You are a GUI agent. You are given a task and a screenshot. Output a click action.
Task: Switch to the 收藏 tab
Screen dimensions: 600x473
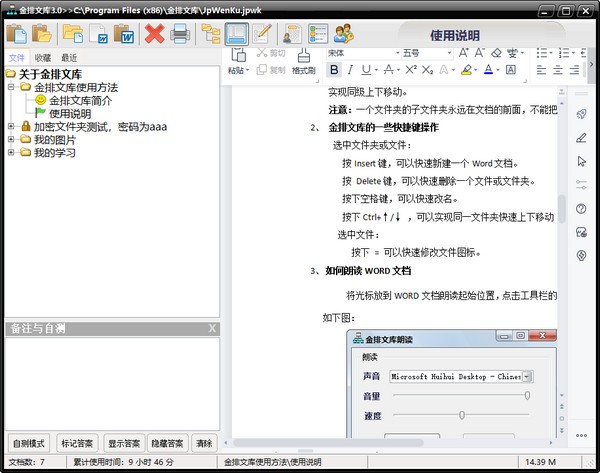coord(42,58)
